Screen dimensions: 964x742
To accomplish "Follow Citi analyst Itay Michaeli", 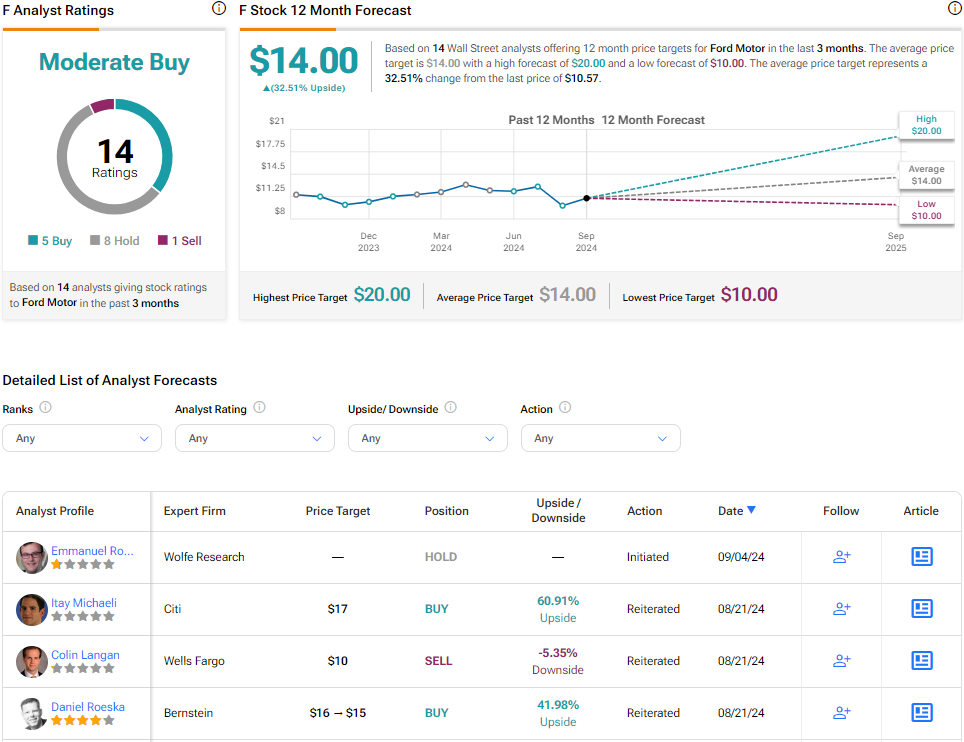I will pos(841,609).
